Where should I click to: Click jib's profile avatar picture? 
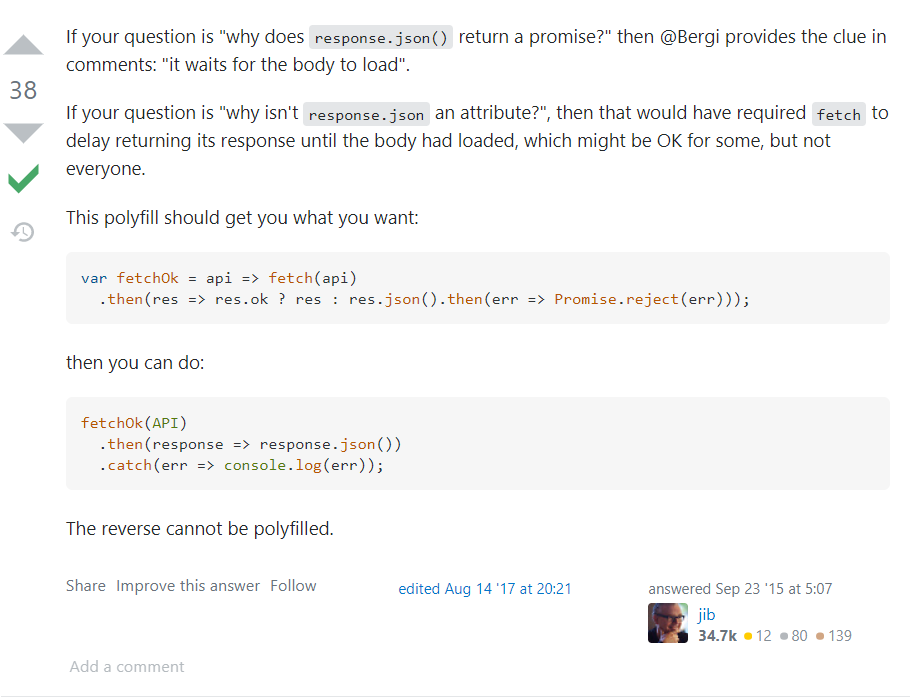click(667, 623)
